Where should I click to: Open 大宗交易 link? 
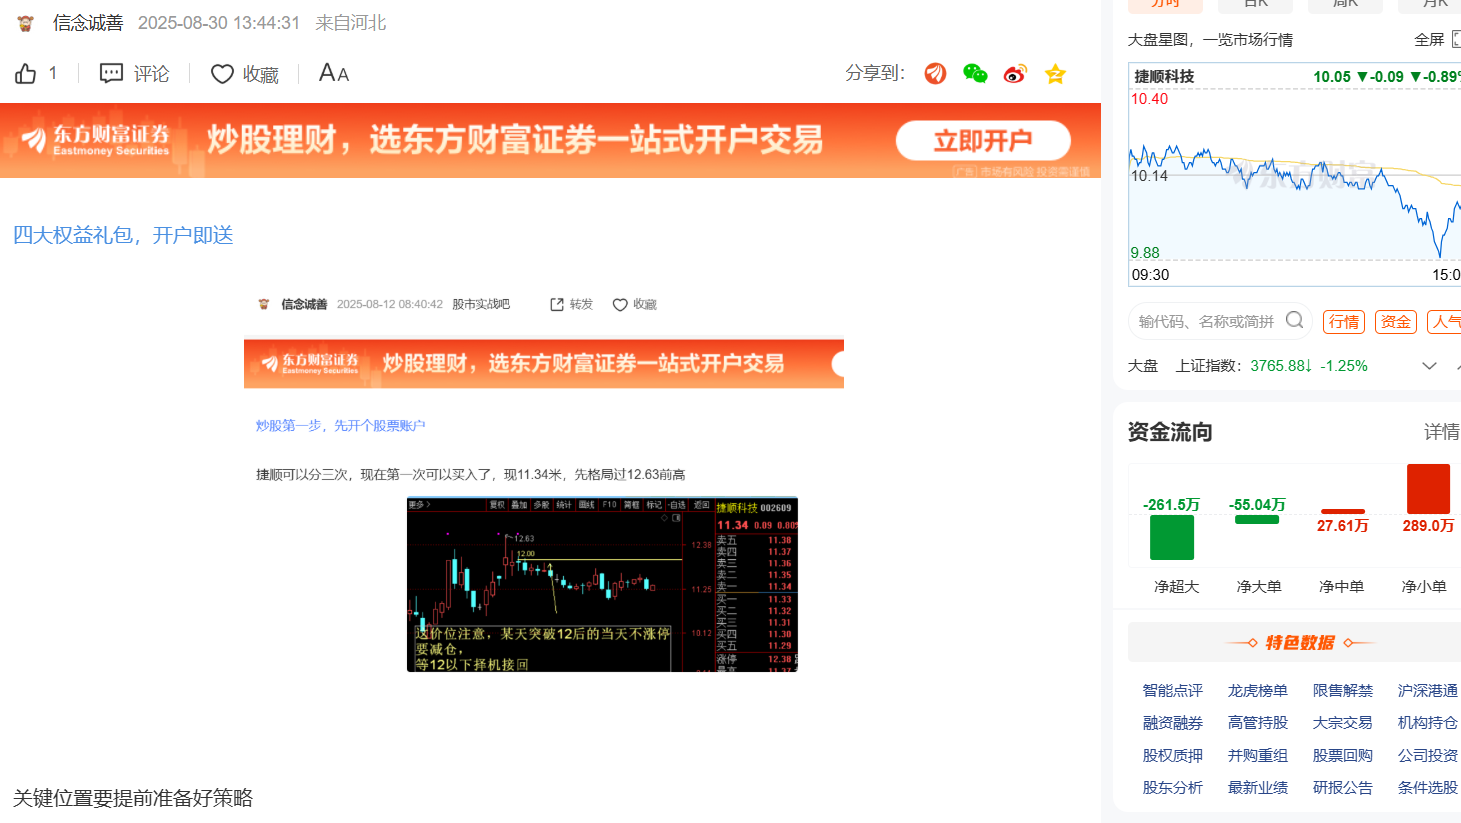(x=1343, y=723)
